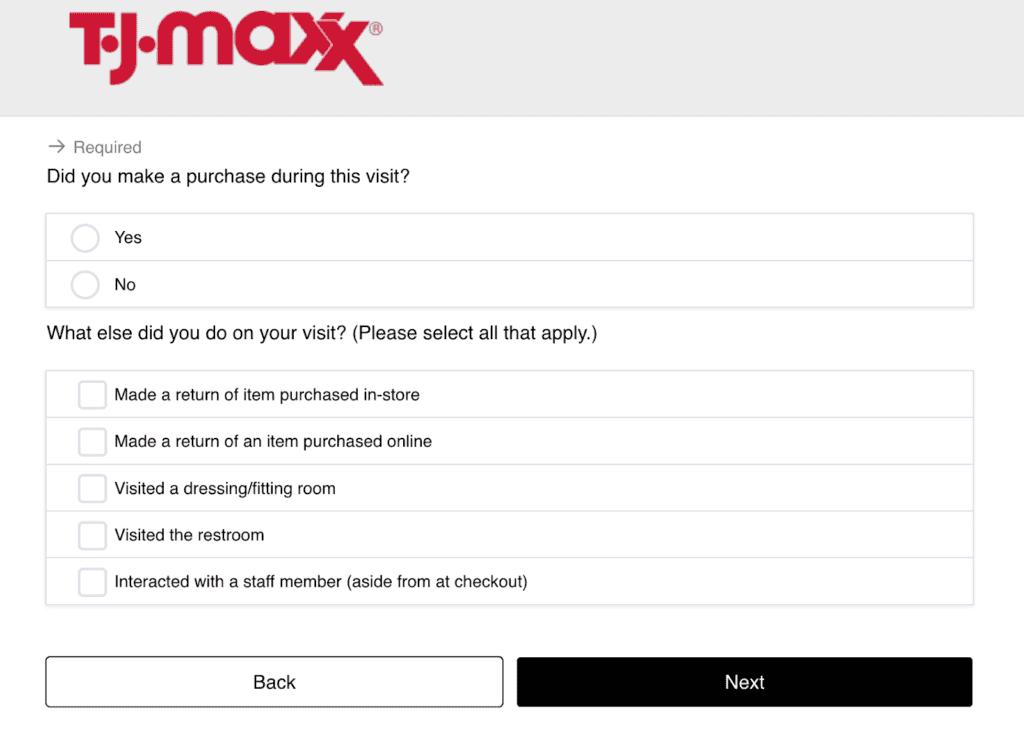The height and width of the screenshot is (745, 1024).
Task: Choose the No radio button
Action: [x=86, y=285]
